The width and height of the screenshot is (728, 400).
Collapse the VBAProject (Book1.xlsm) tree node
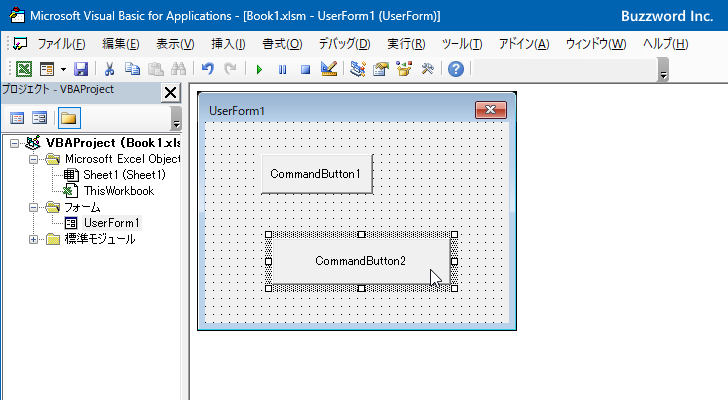point(14,143)
